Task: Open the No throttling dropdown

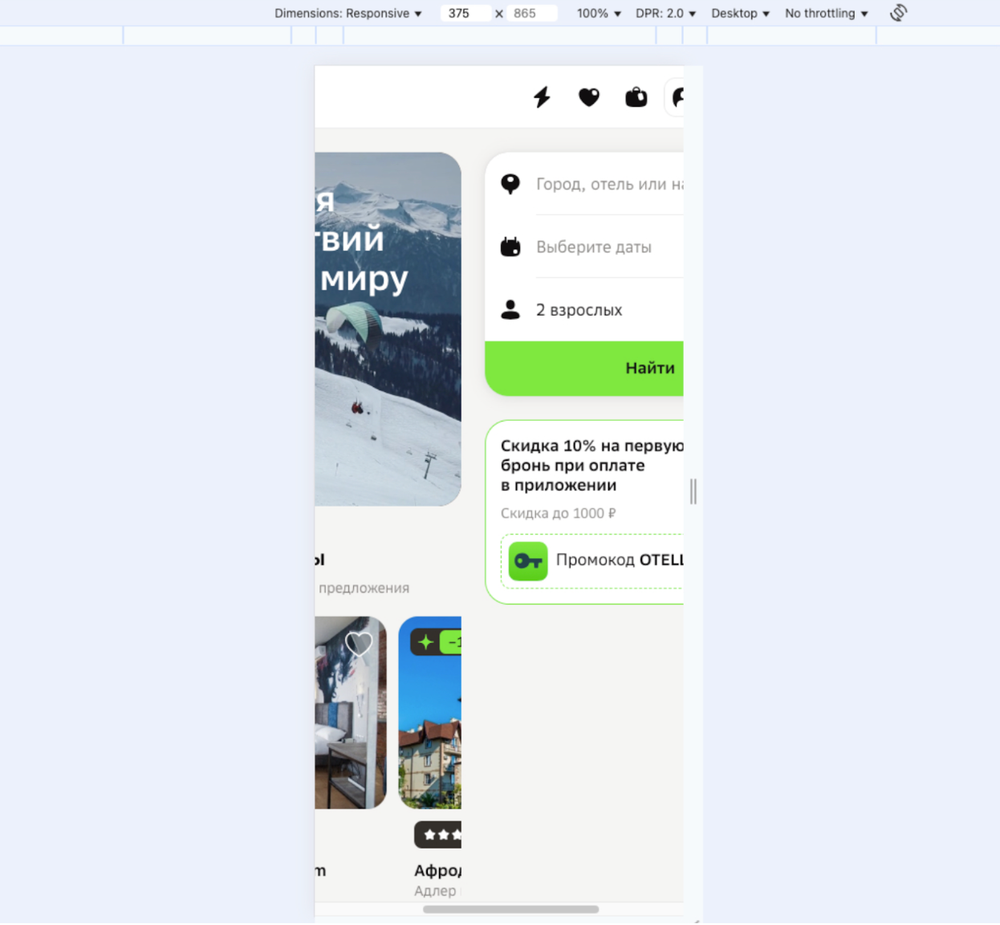Action: coord(826,13)
